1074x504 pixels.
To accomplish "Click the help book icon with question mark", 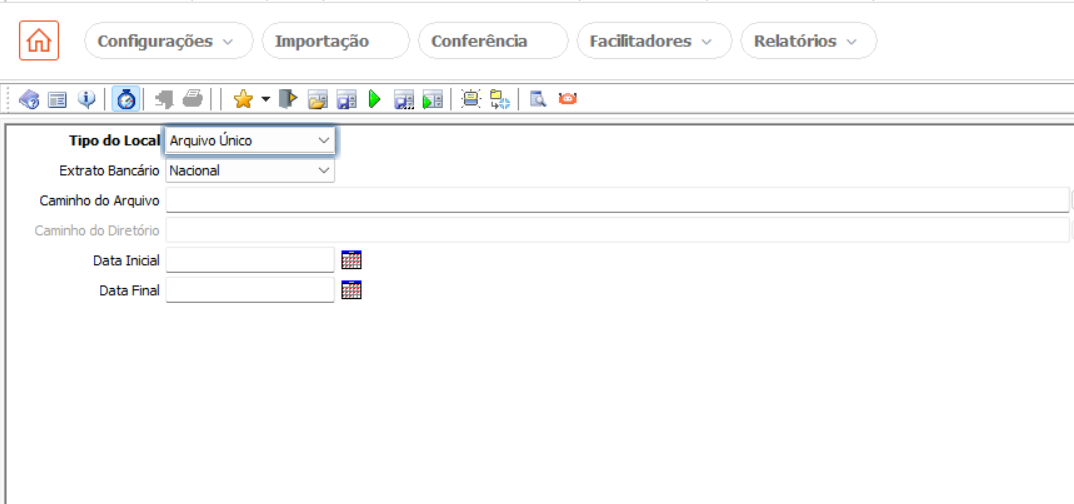I will 29,100.
